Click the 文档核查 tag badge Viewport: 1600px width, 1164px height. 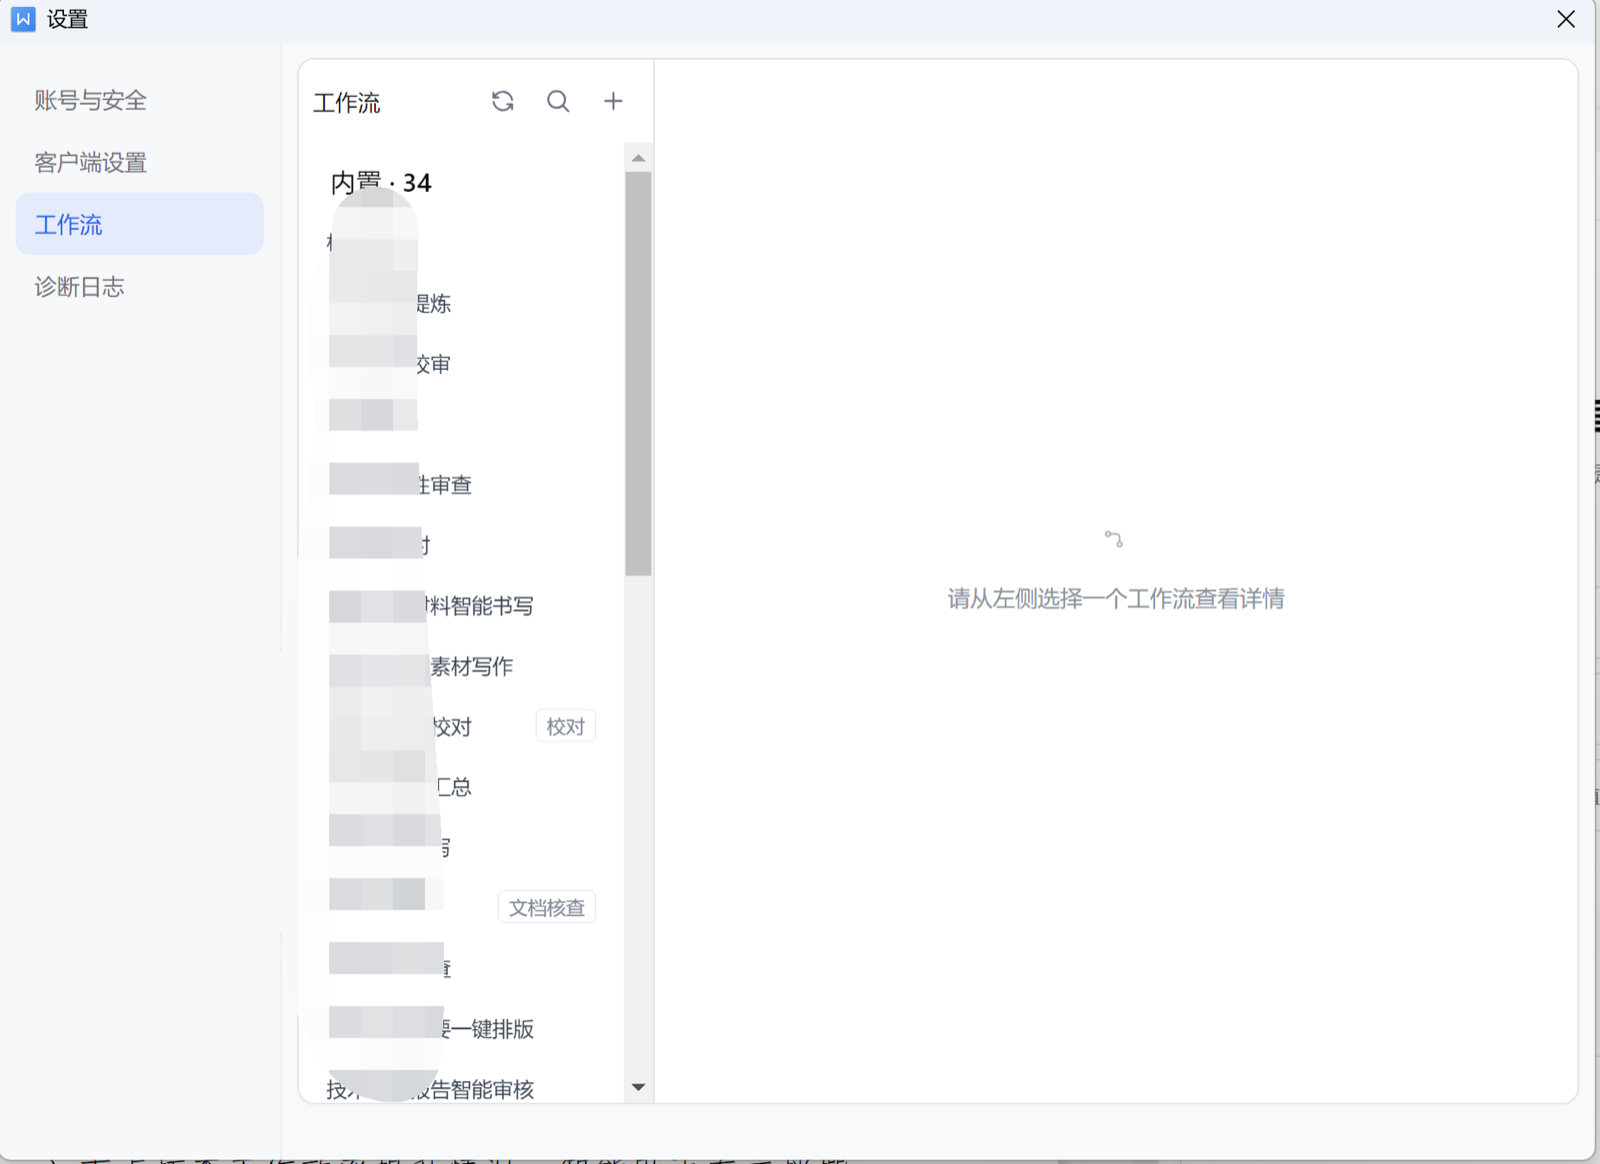(x=547, y=908)
